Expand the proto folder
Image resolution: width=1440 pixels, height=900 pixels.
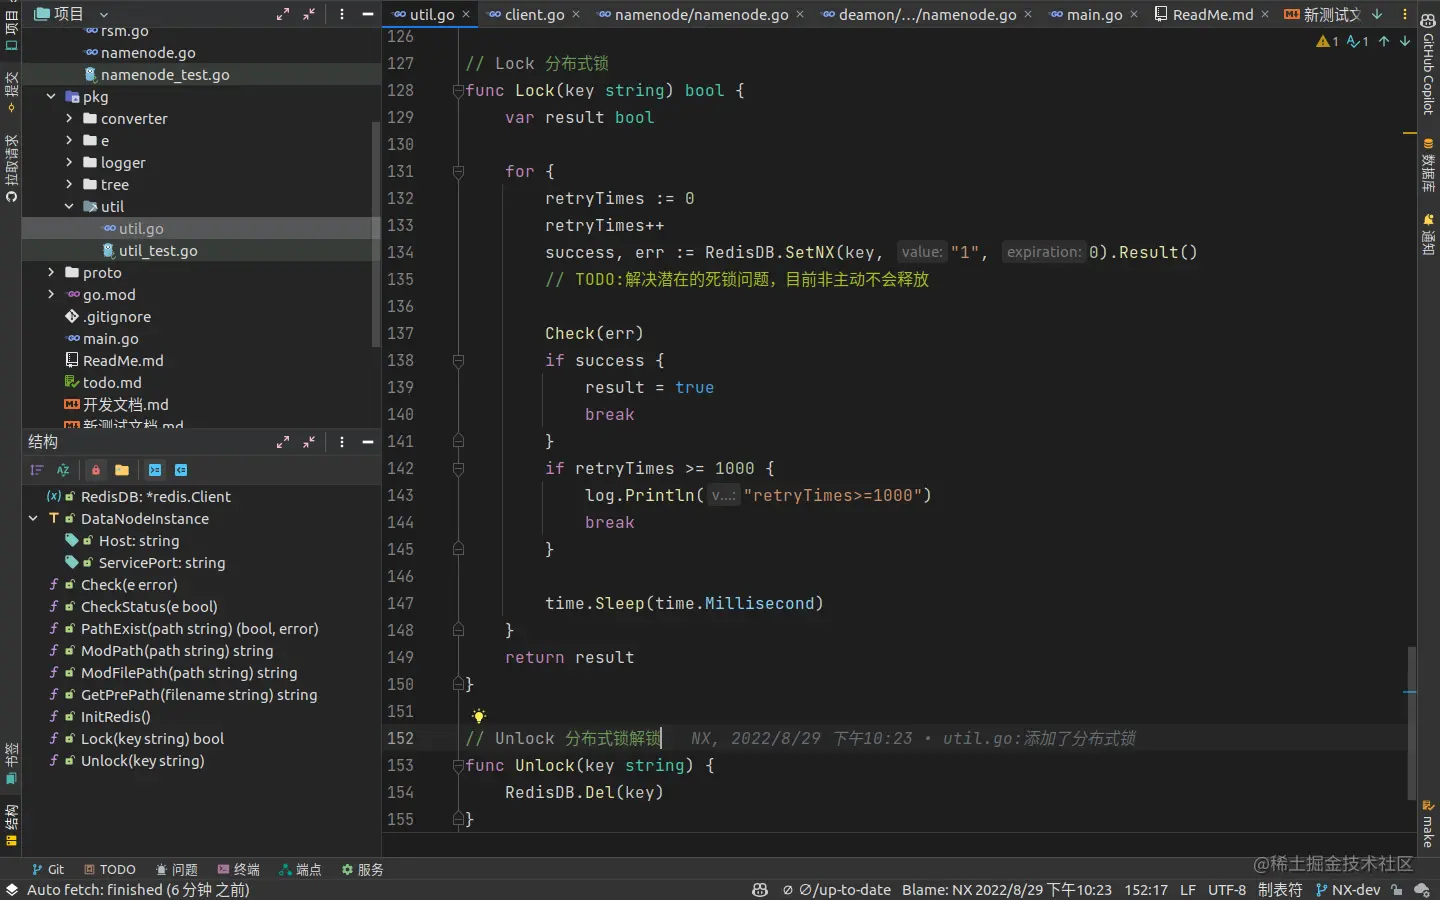click(51, 273)
